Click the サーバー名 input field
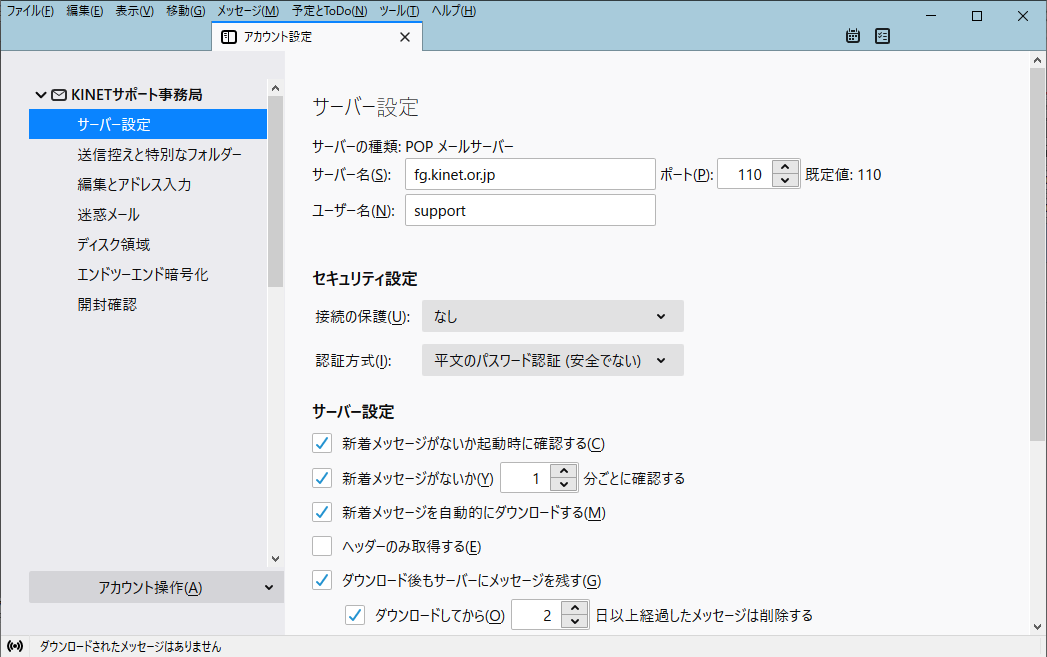The image size is (1047, 657). 530,174
